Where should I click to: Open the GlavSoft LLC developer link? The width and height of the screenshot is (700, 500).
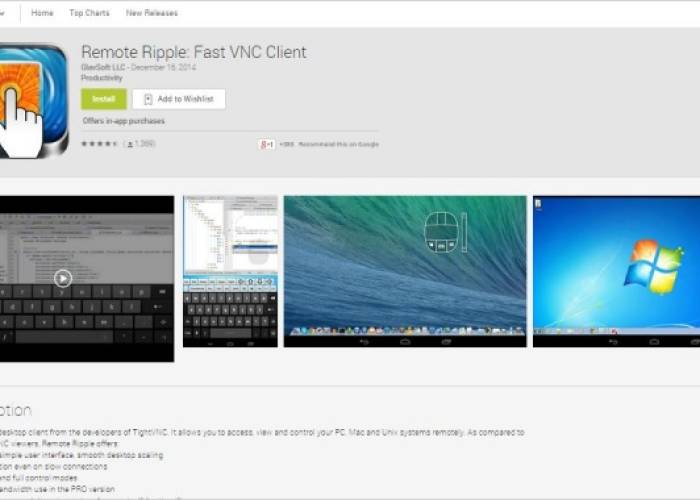(103, 67)
